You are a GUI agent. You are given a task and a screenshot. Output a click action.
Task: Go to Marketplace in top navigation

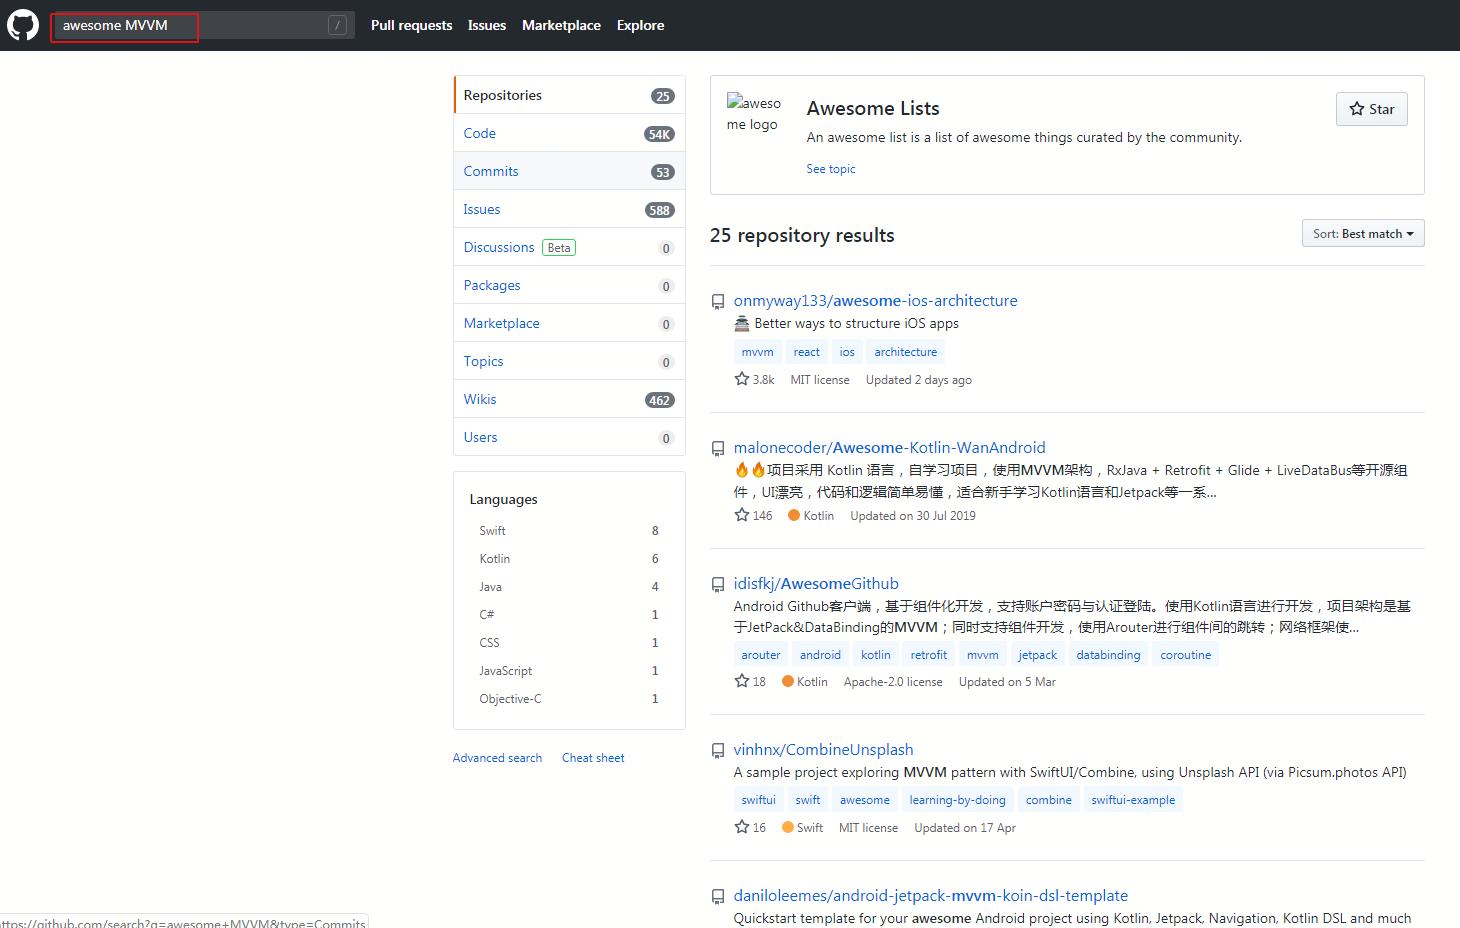click(x=561, y=25)
